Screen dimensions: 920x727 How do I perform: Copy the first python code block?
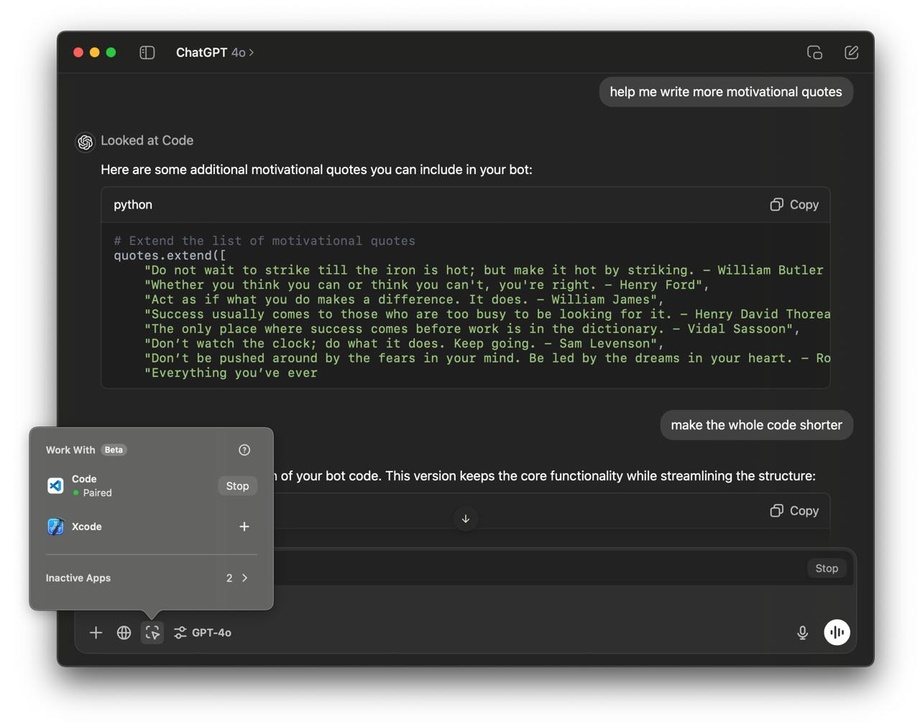[794, 205]
